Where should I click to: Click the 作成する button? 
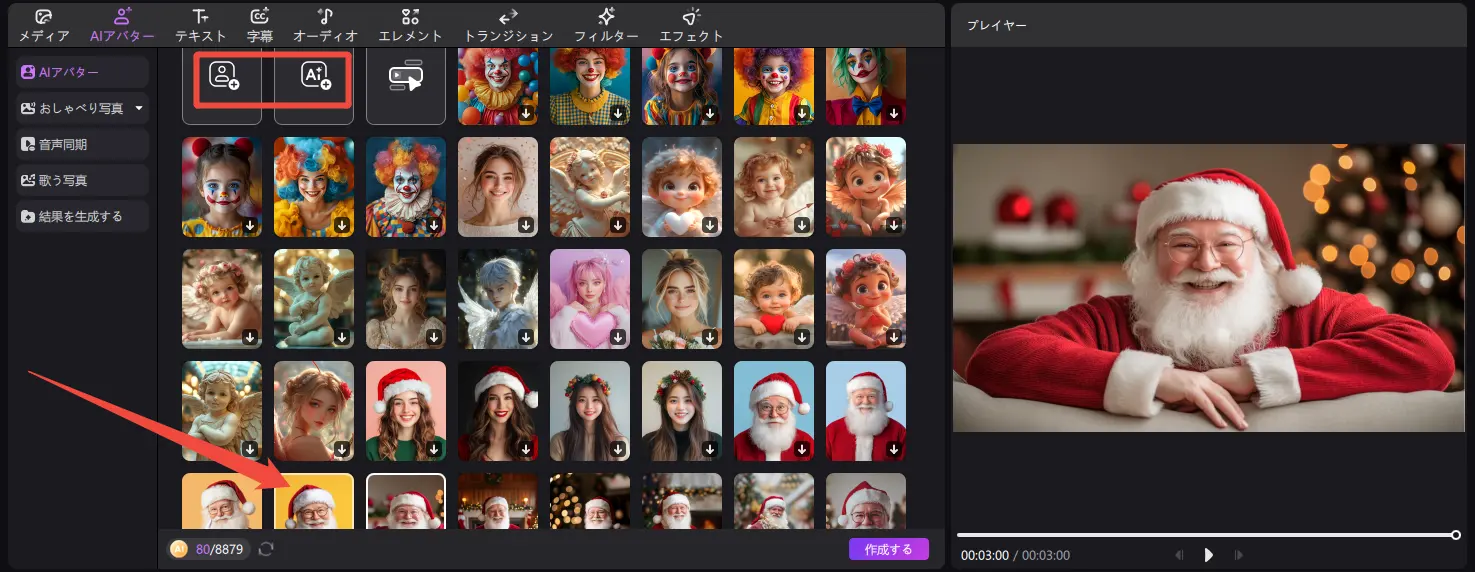(x=888, y=549)
